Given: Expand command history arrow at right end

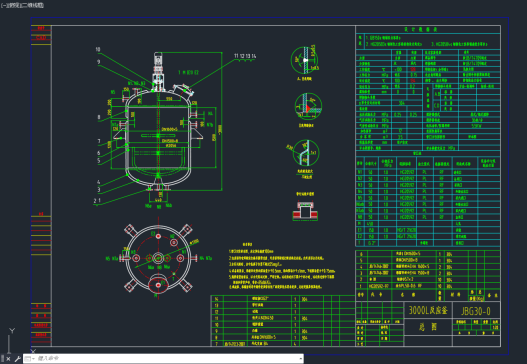Looking at the screenshot, I should (x=300, y=359).
